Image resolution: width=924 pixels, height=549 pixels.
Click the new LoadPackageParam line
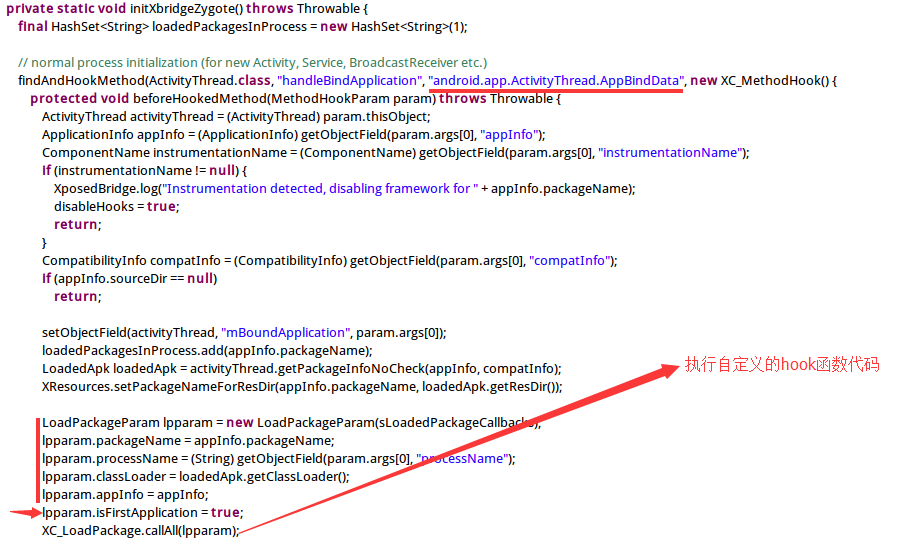(x=292, y=423)
